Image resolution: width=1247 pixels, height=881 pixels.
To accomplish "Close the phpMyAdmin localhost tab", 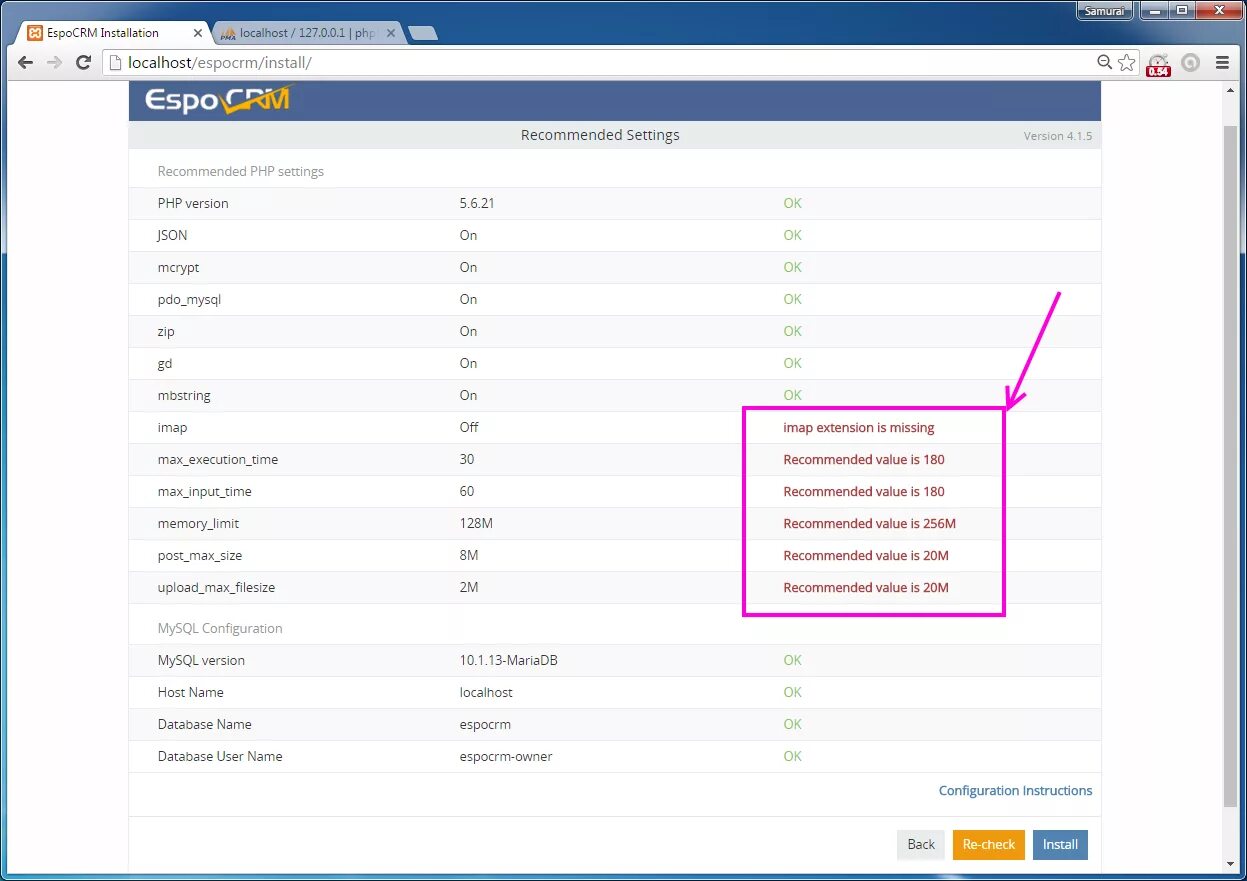I will pyautogui.click(x=391, y=33).
